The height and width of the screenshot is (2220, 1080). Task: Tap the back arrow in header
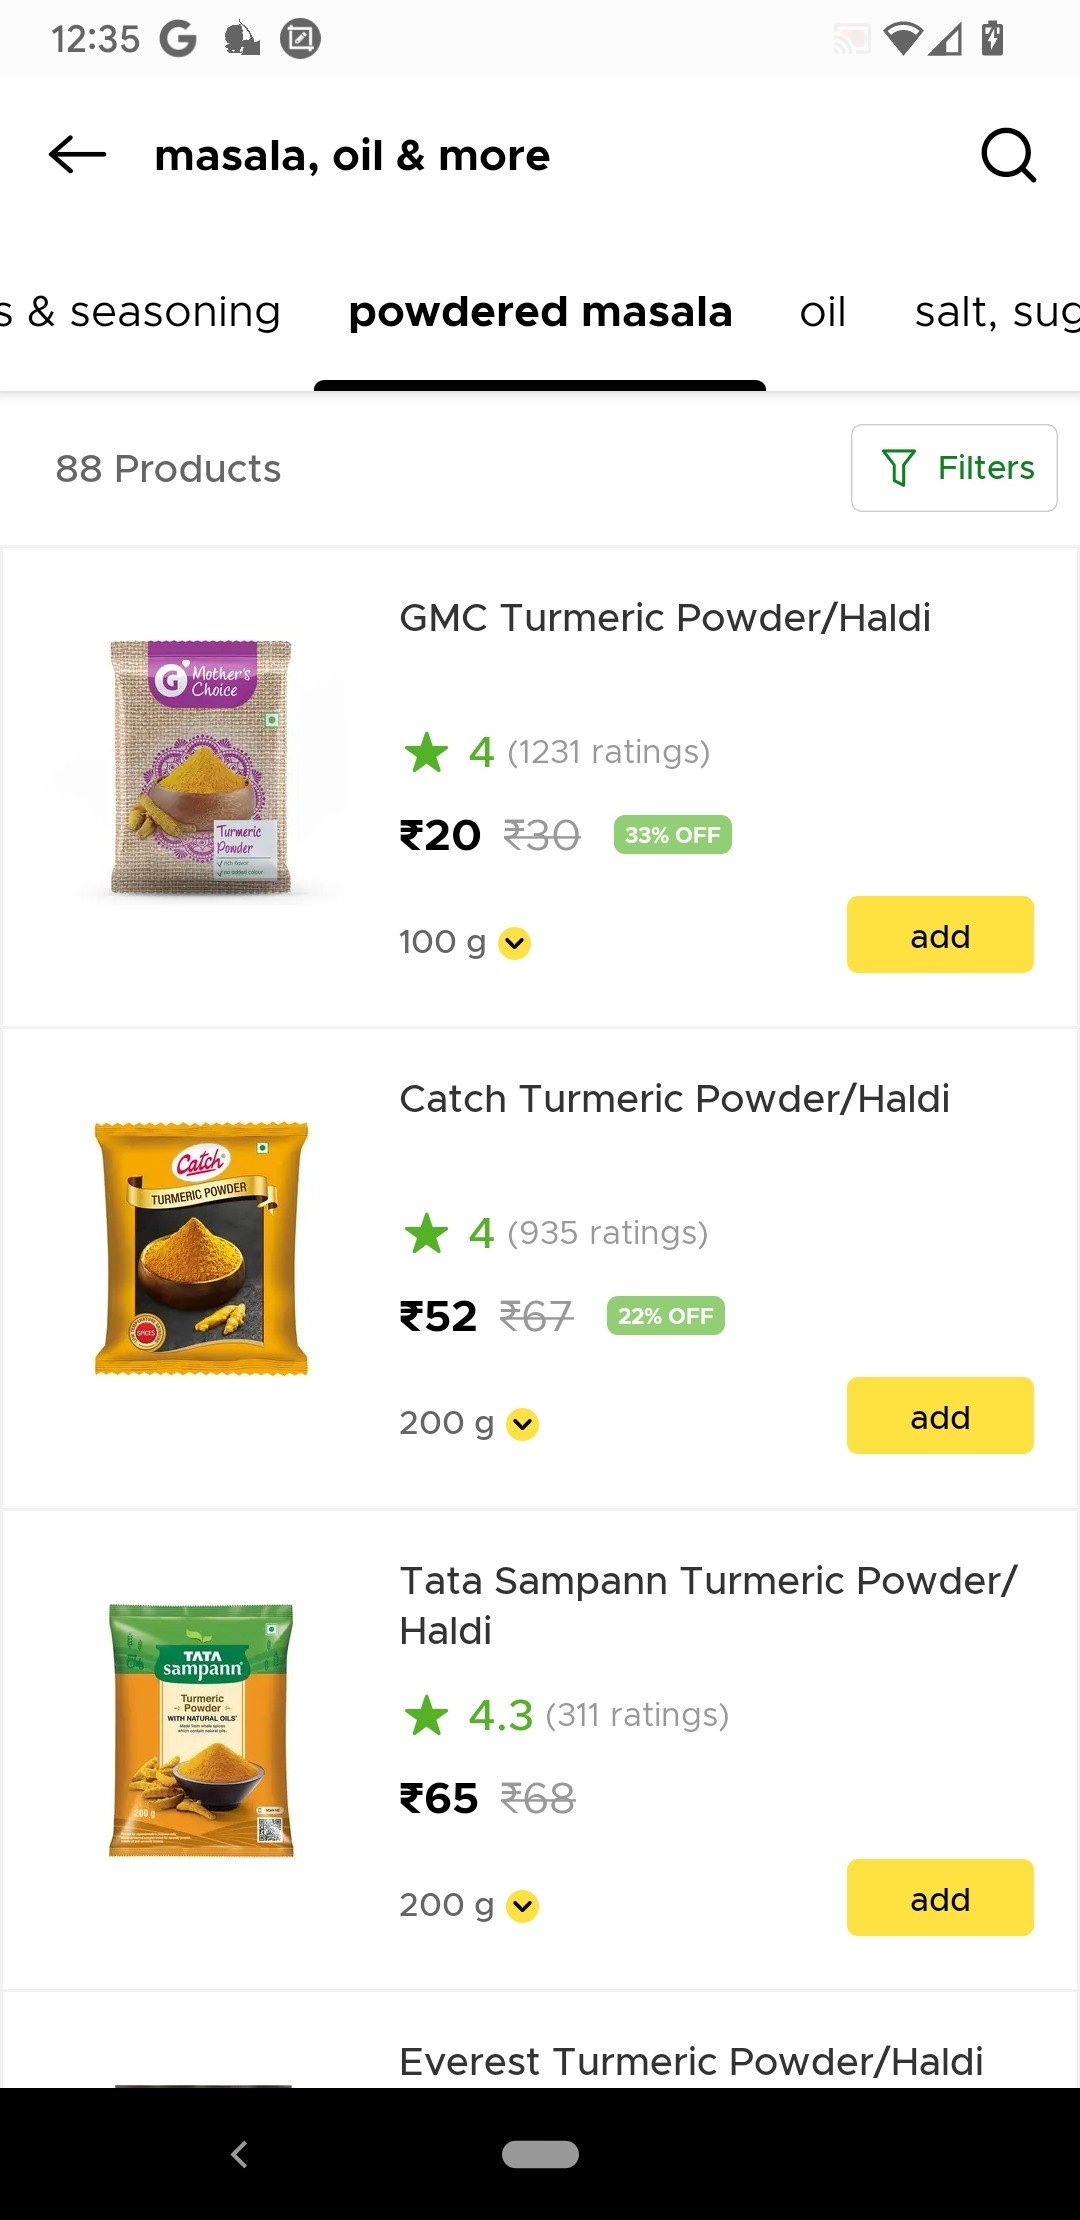pos(77,155)
